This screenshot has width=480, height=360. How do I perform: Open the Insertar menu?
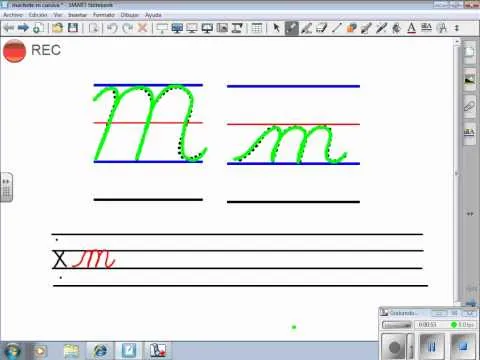tap(77, 15)
